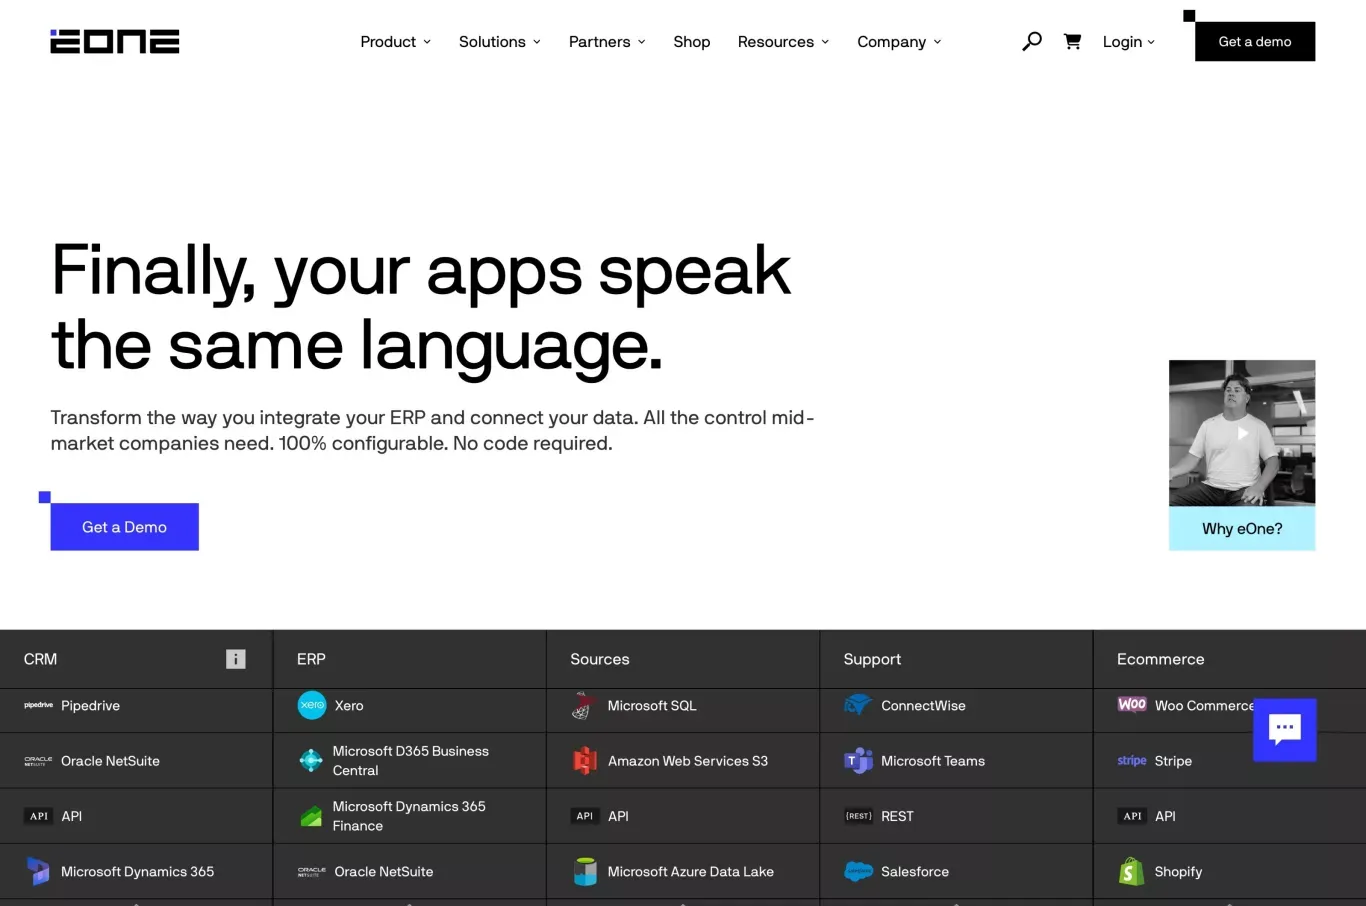Select Microsoft Azure Data Lake text

691,872
